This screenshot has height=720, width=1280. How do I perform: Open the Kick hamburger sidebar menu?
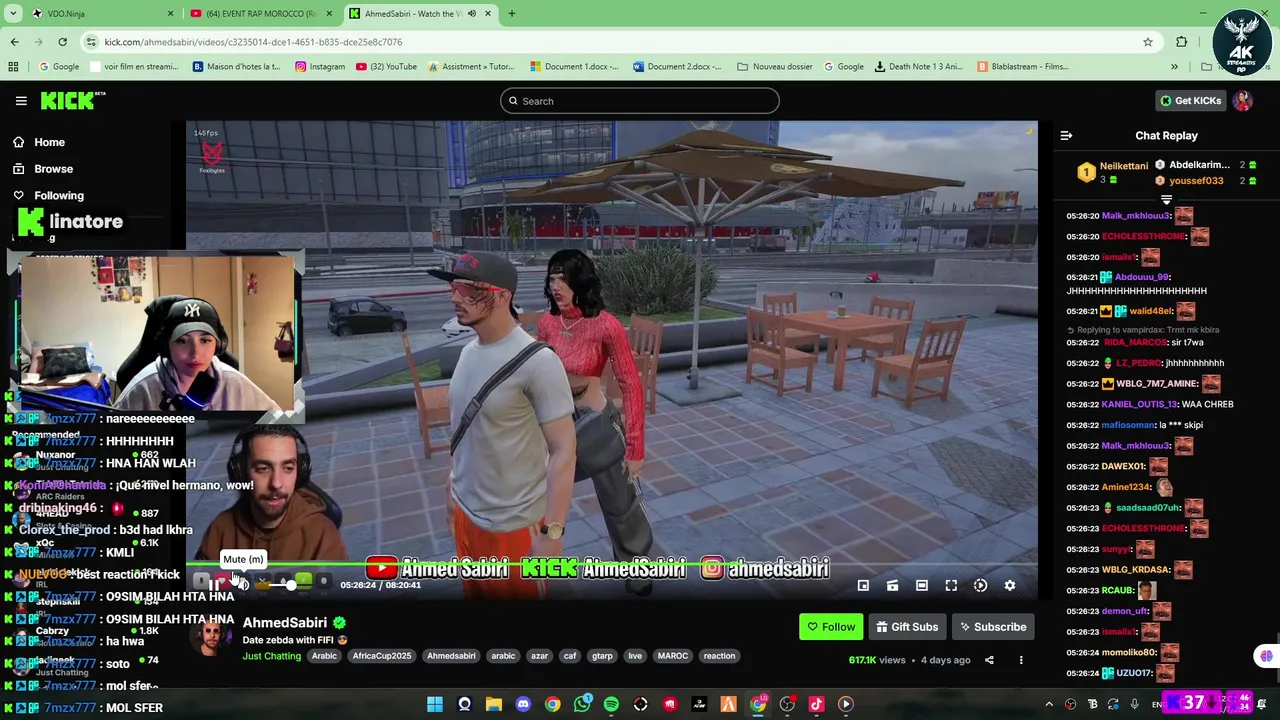tap(21, 101)
